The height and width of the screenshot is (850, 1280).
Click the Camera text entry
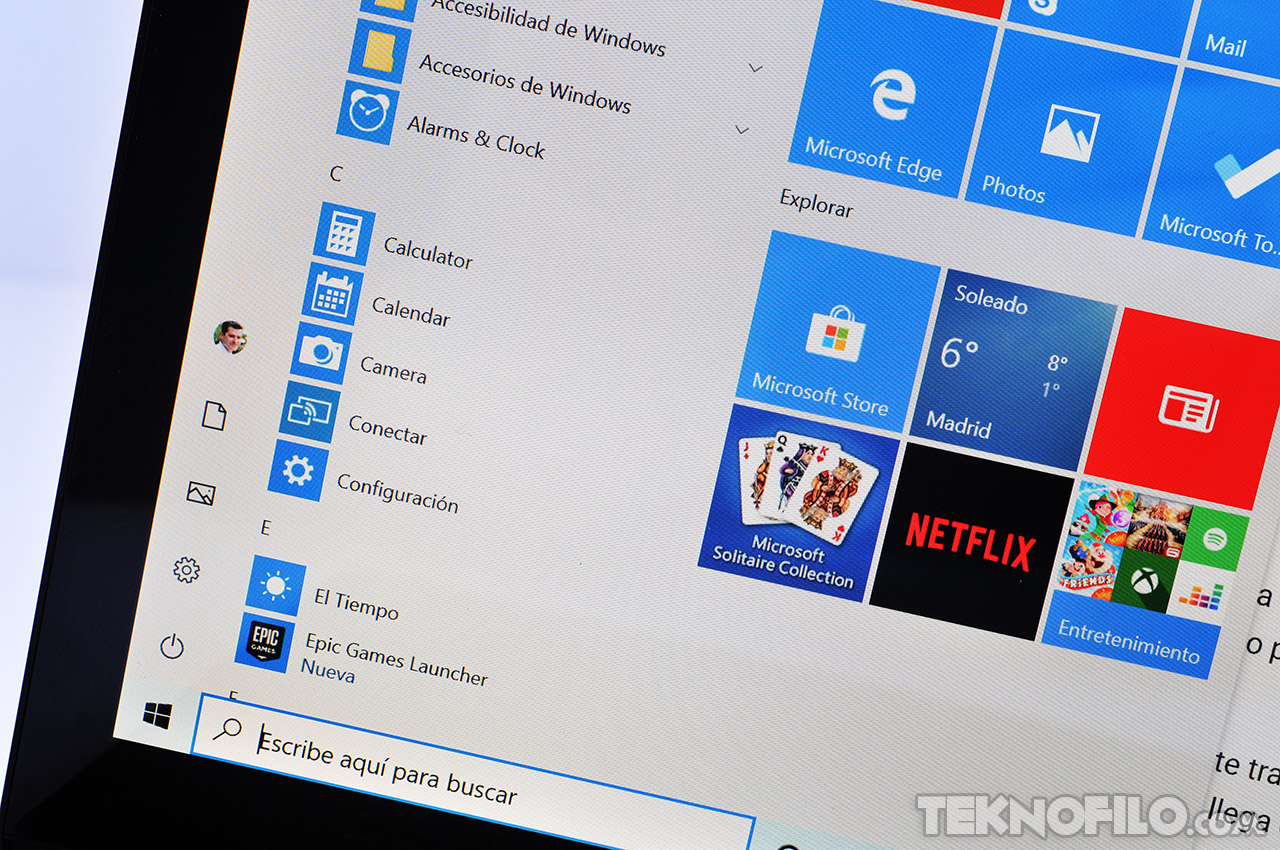tap(393, 369)
